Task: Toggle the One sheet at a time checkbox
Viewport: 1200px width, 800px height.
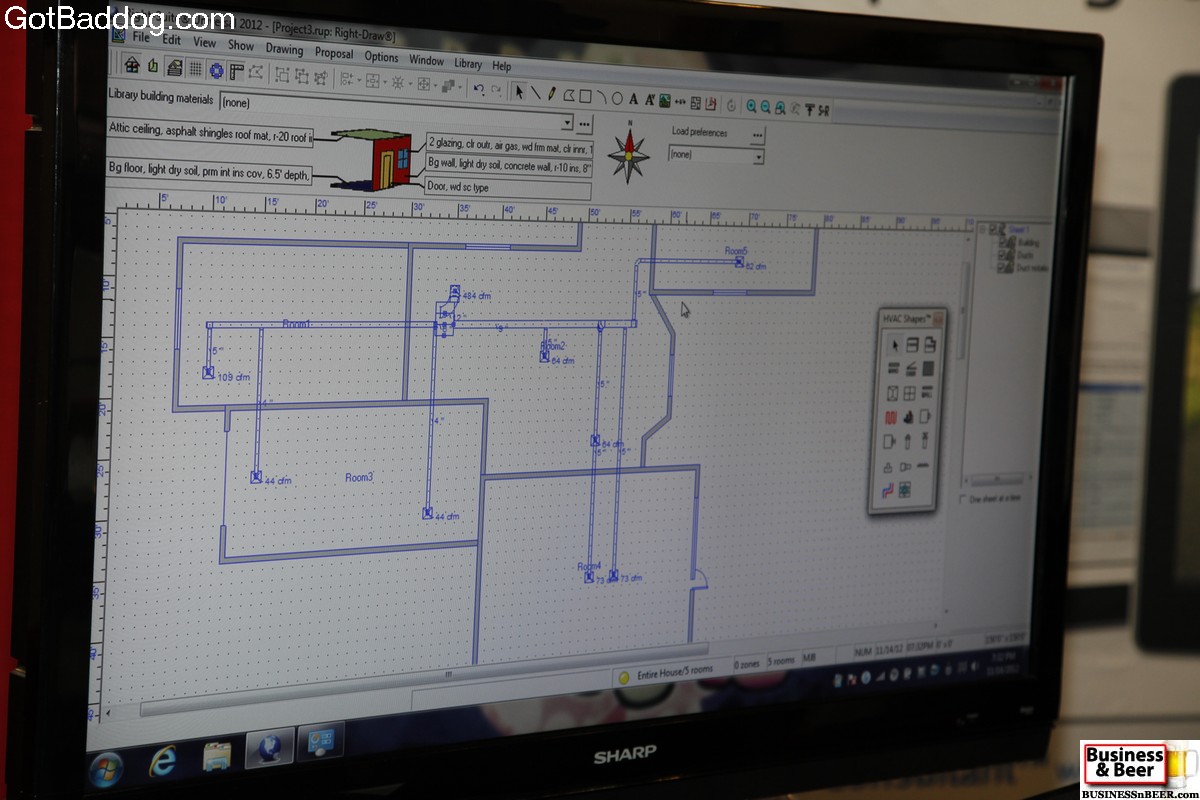Action: click(x=964, y=499)
